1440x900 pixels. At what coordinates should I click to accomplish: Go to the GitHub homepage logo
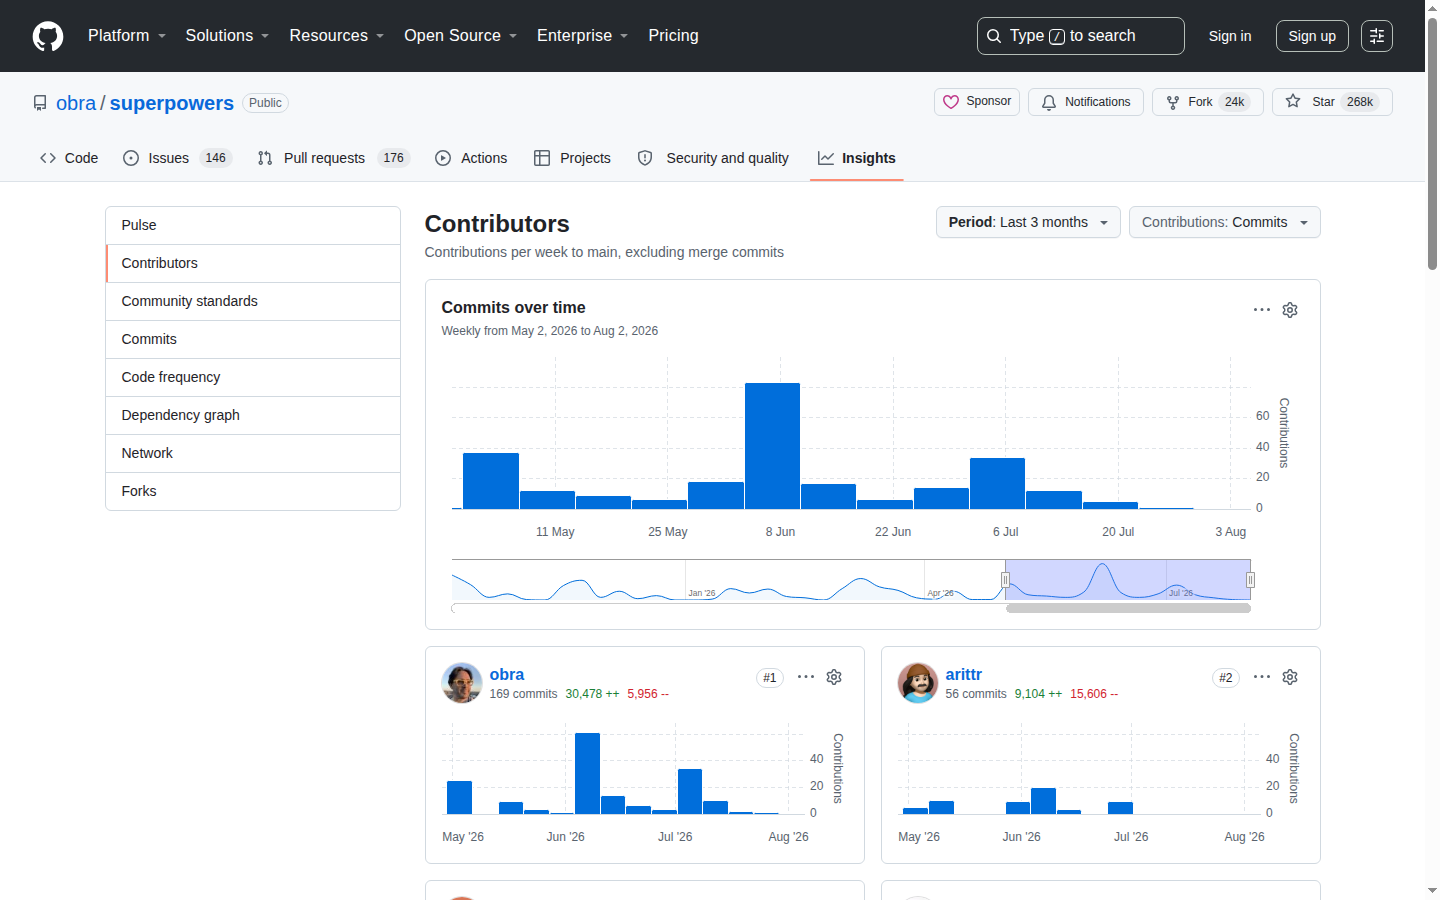[x=48, y=36]
